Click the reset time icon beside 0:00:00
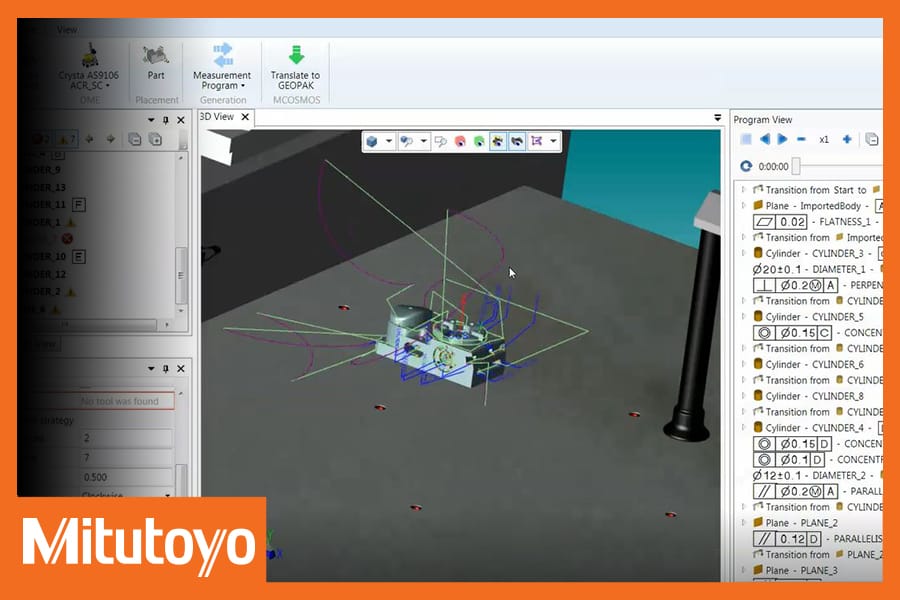 pyautogui.click(x=746, y=167)
